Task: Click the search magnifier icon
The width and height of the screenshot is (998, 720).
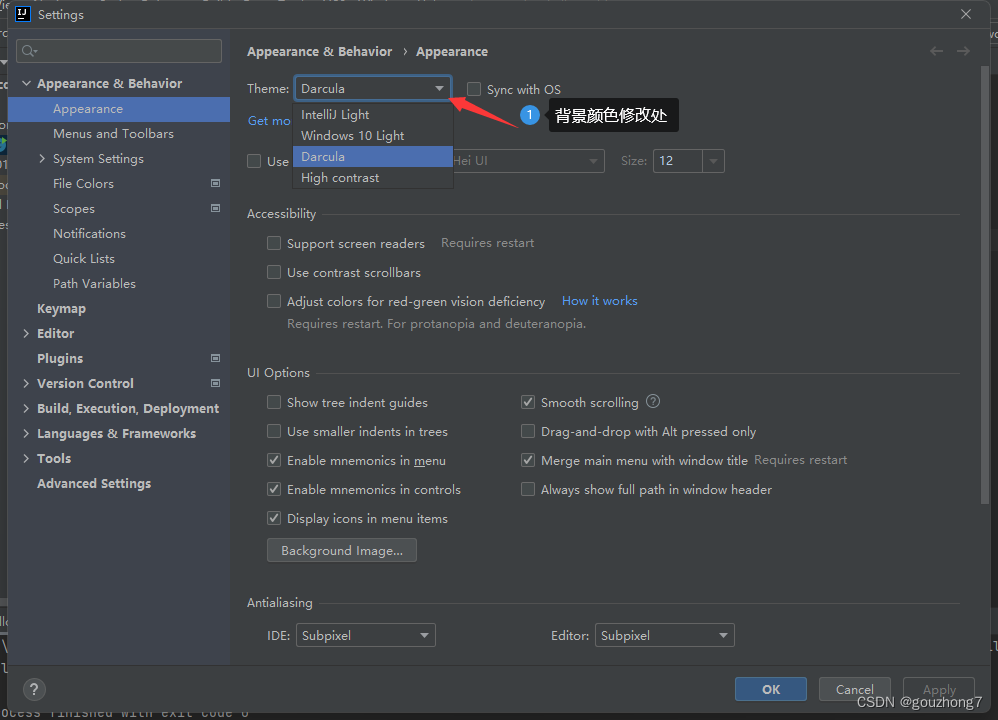Action: coord(29,51)
